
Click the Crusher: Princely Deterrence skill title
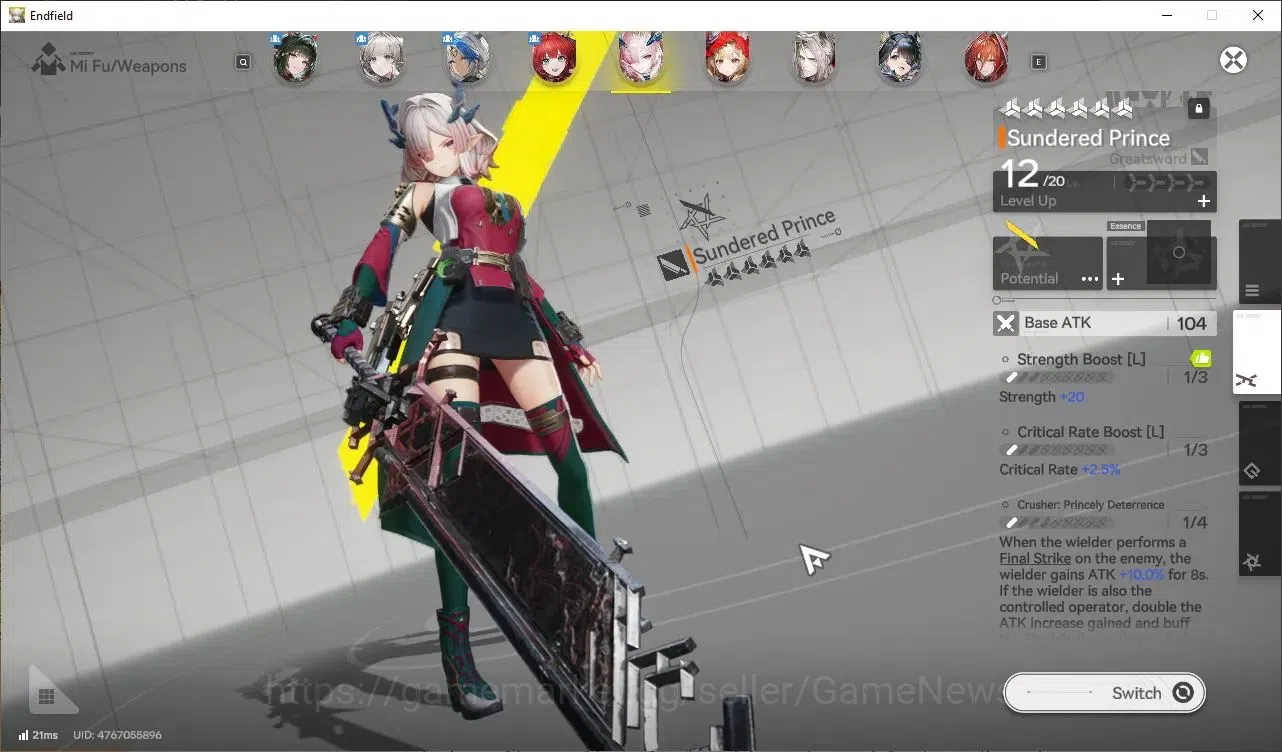(1091, 505)
